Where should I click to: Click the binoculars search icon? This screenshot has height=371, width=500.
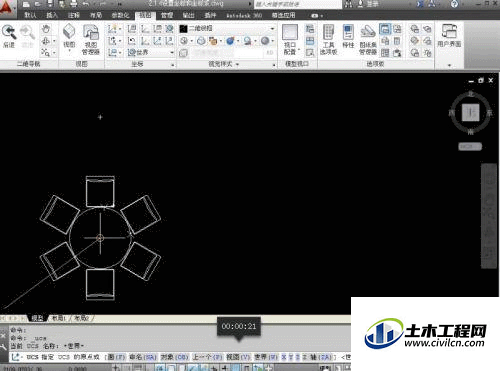click(x=349, y=4)
